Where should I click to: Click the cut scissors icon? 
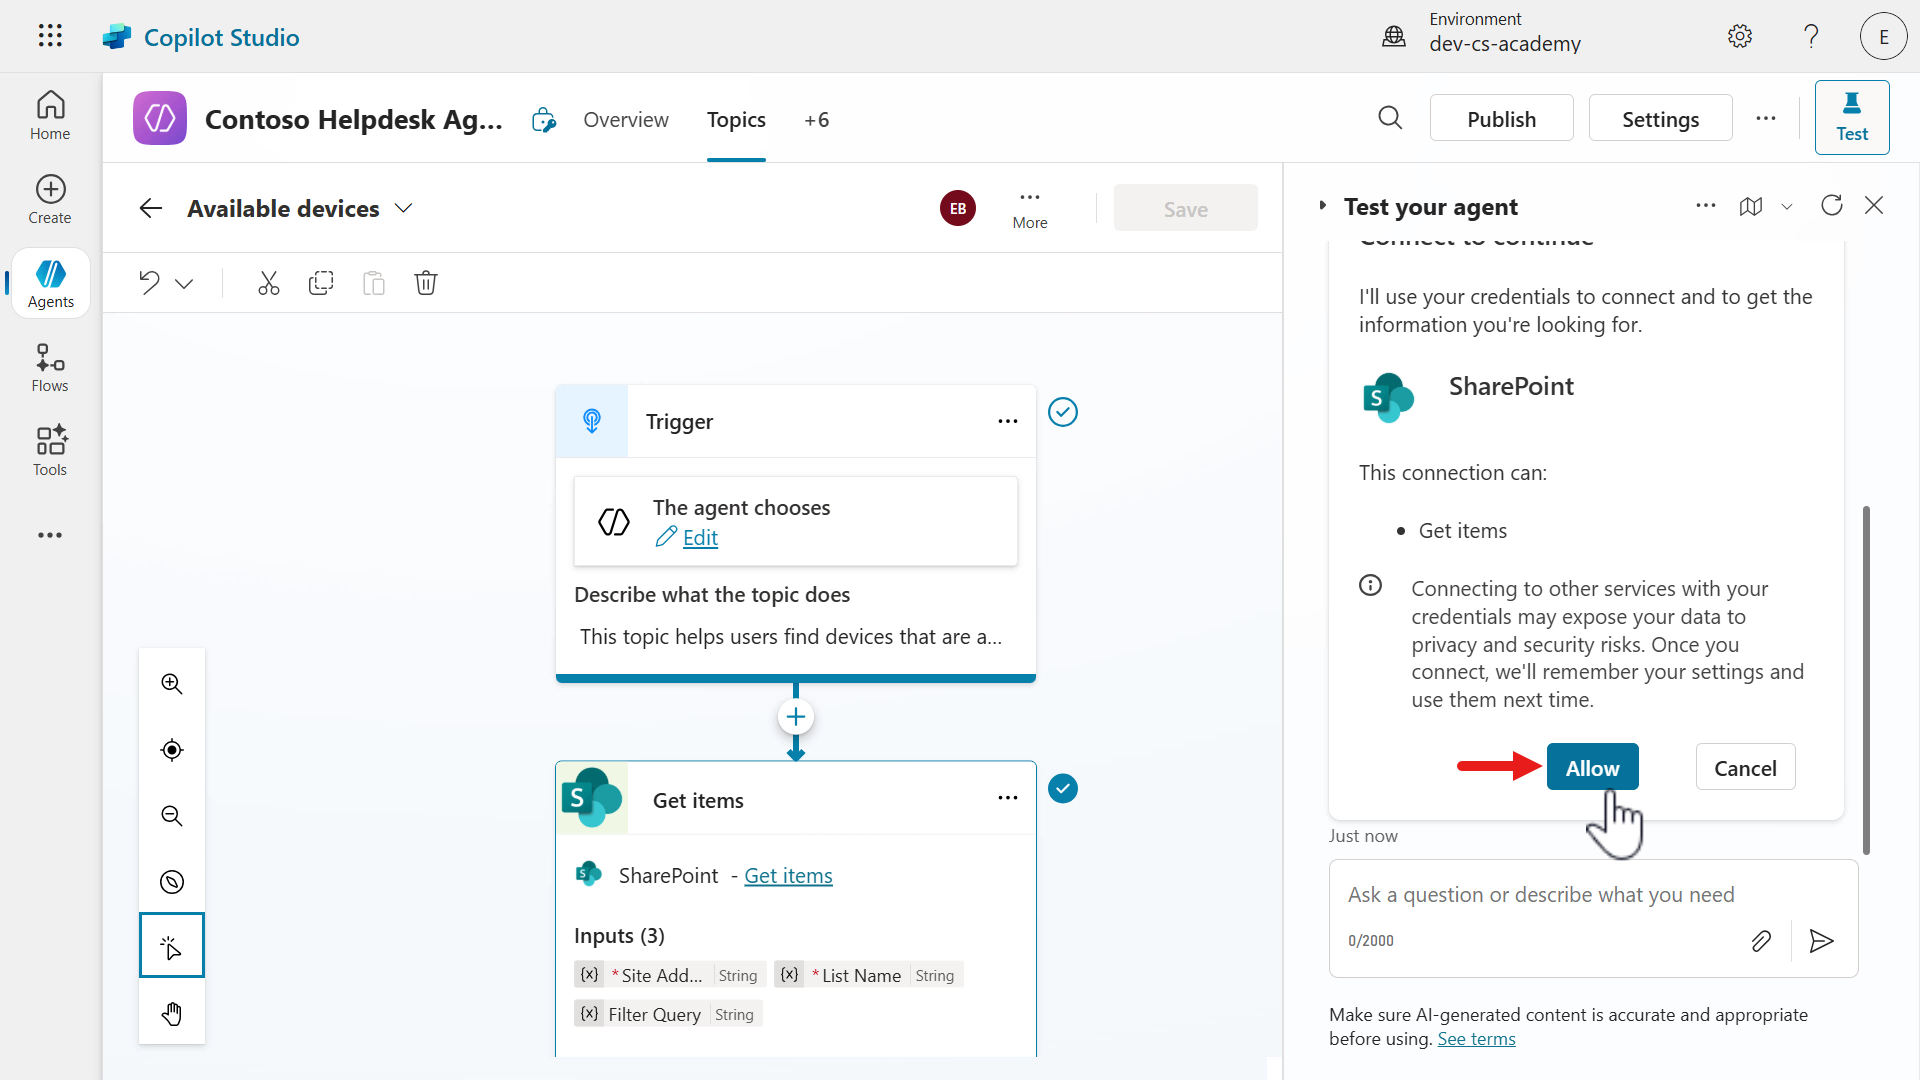268,283
